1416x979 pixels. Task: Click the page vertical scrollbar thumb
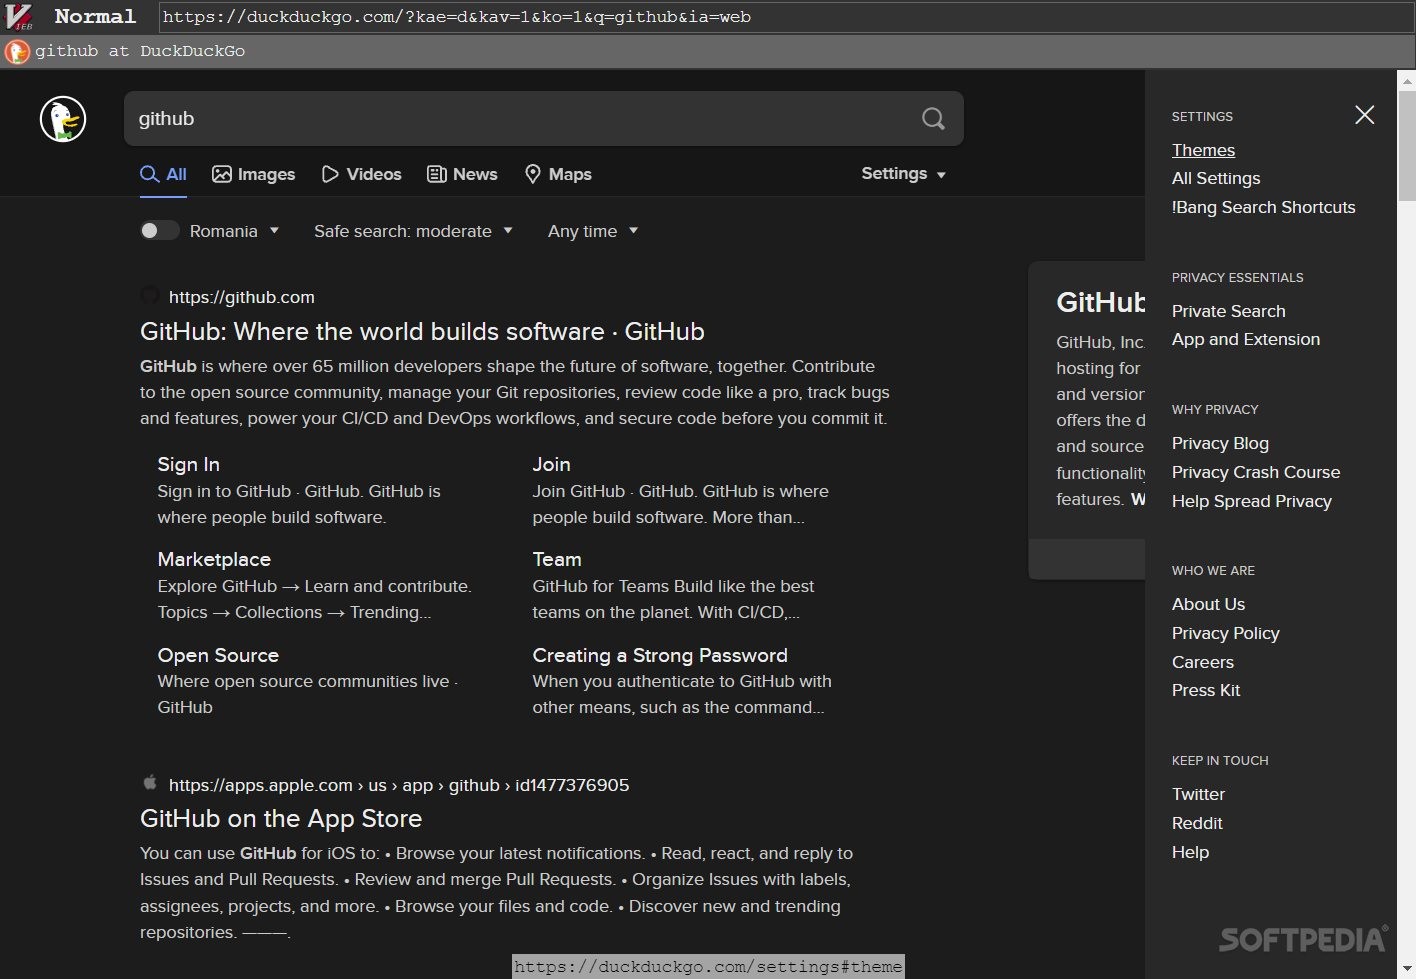click(1406, 146)
